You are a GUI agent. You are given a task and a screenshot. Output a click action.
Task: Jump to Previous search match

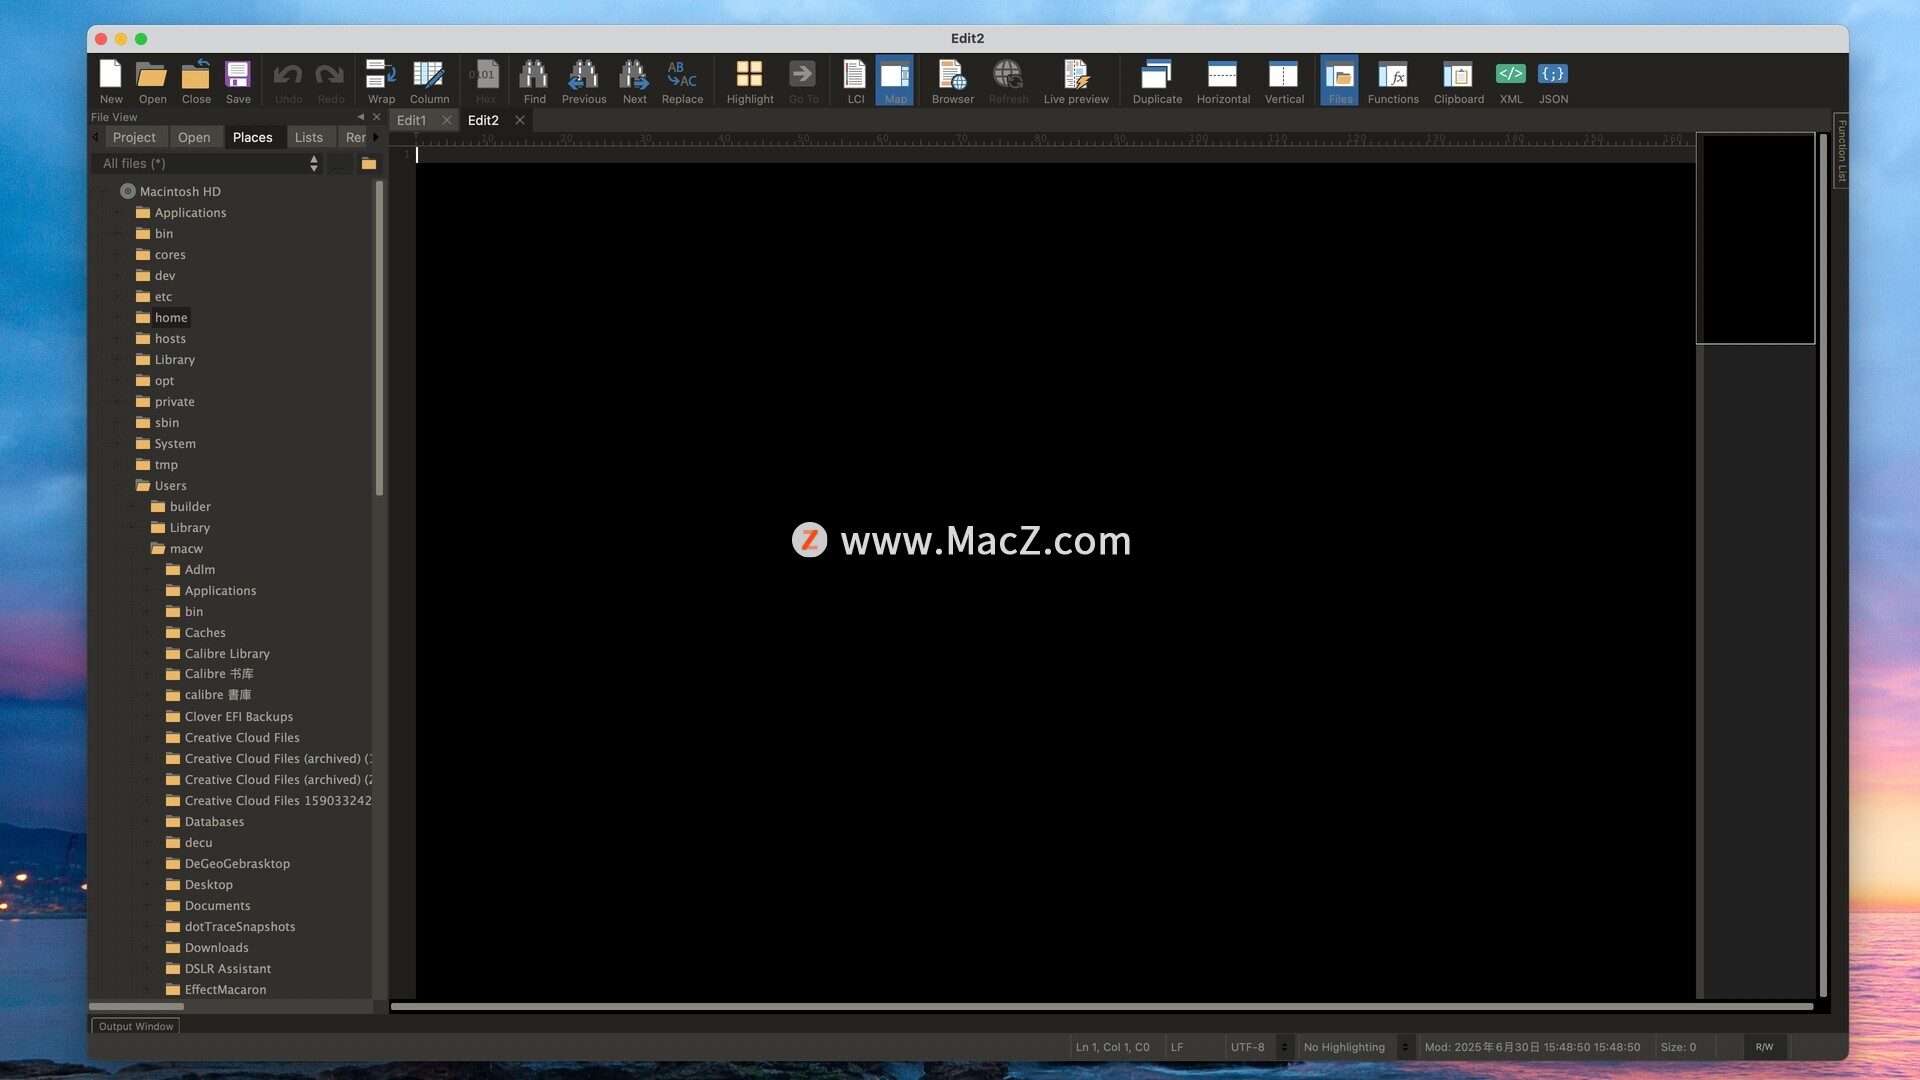(x=584, y=81)
